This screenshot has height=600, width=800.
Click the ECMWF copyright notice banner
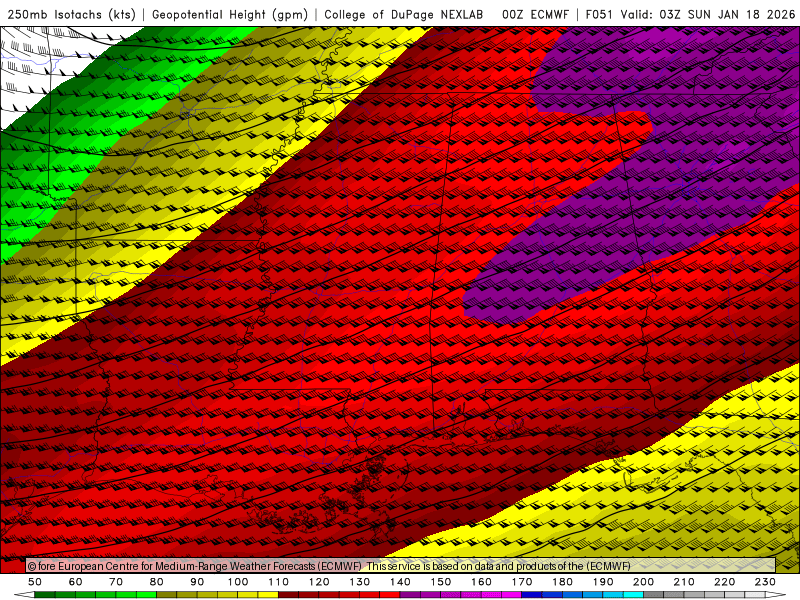(x=401, y=566)
